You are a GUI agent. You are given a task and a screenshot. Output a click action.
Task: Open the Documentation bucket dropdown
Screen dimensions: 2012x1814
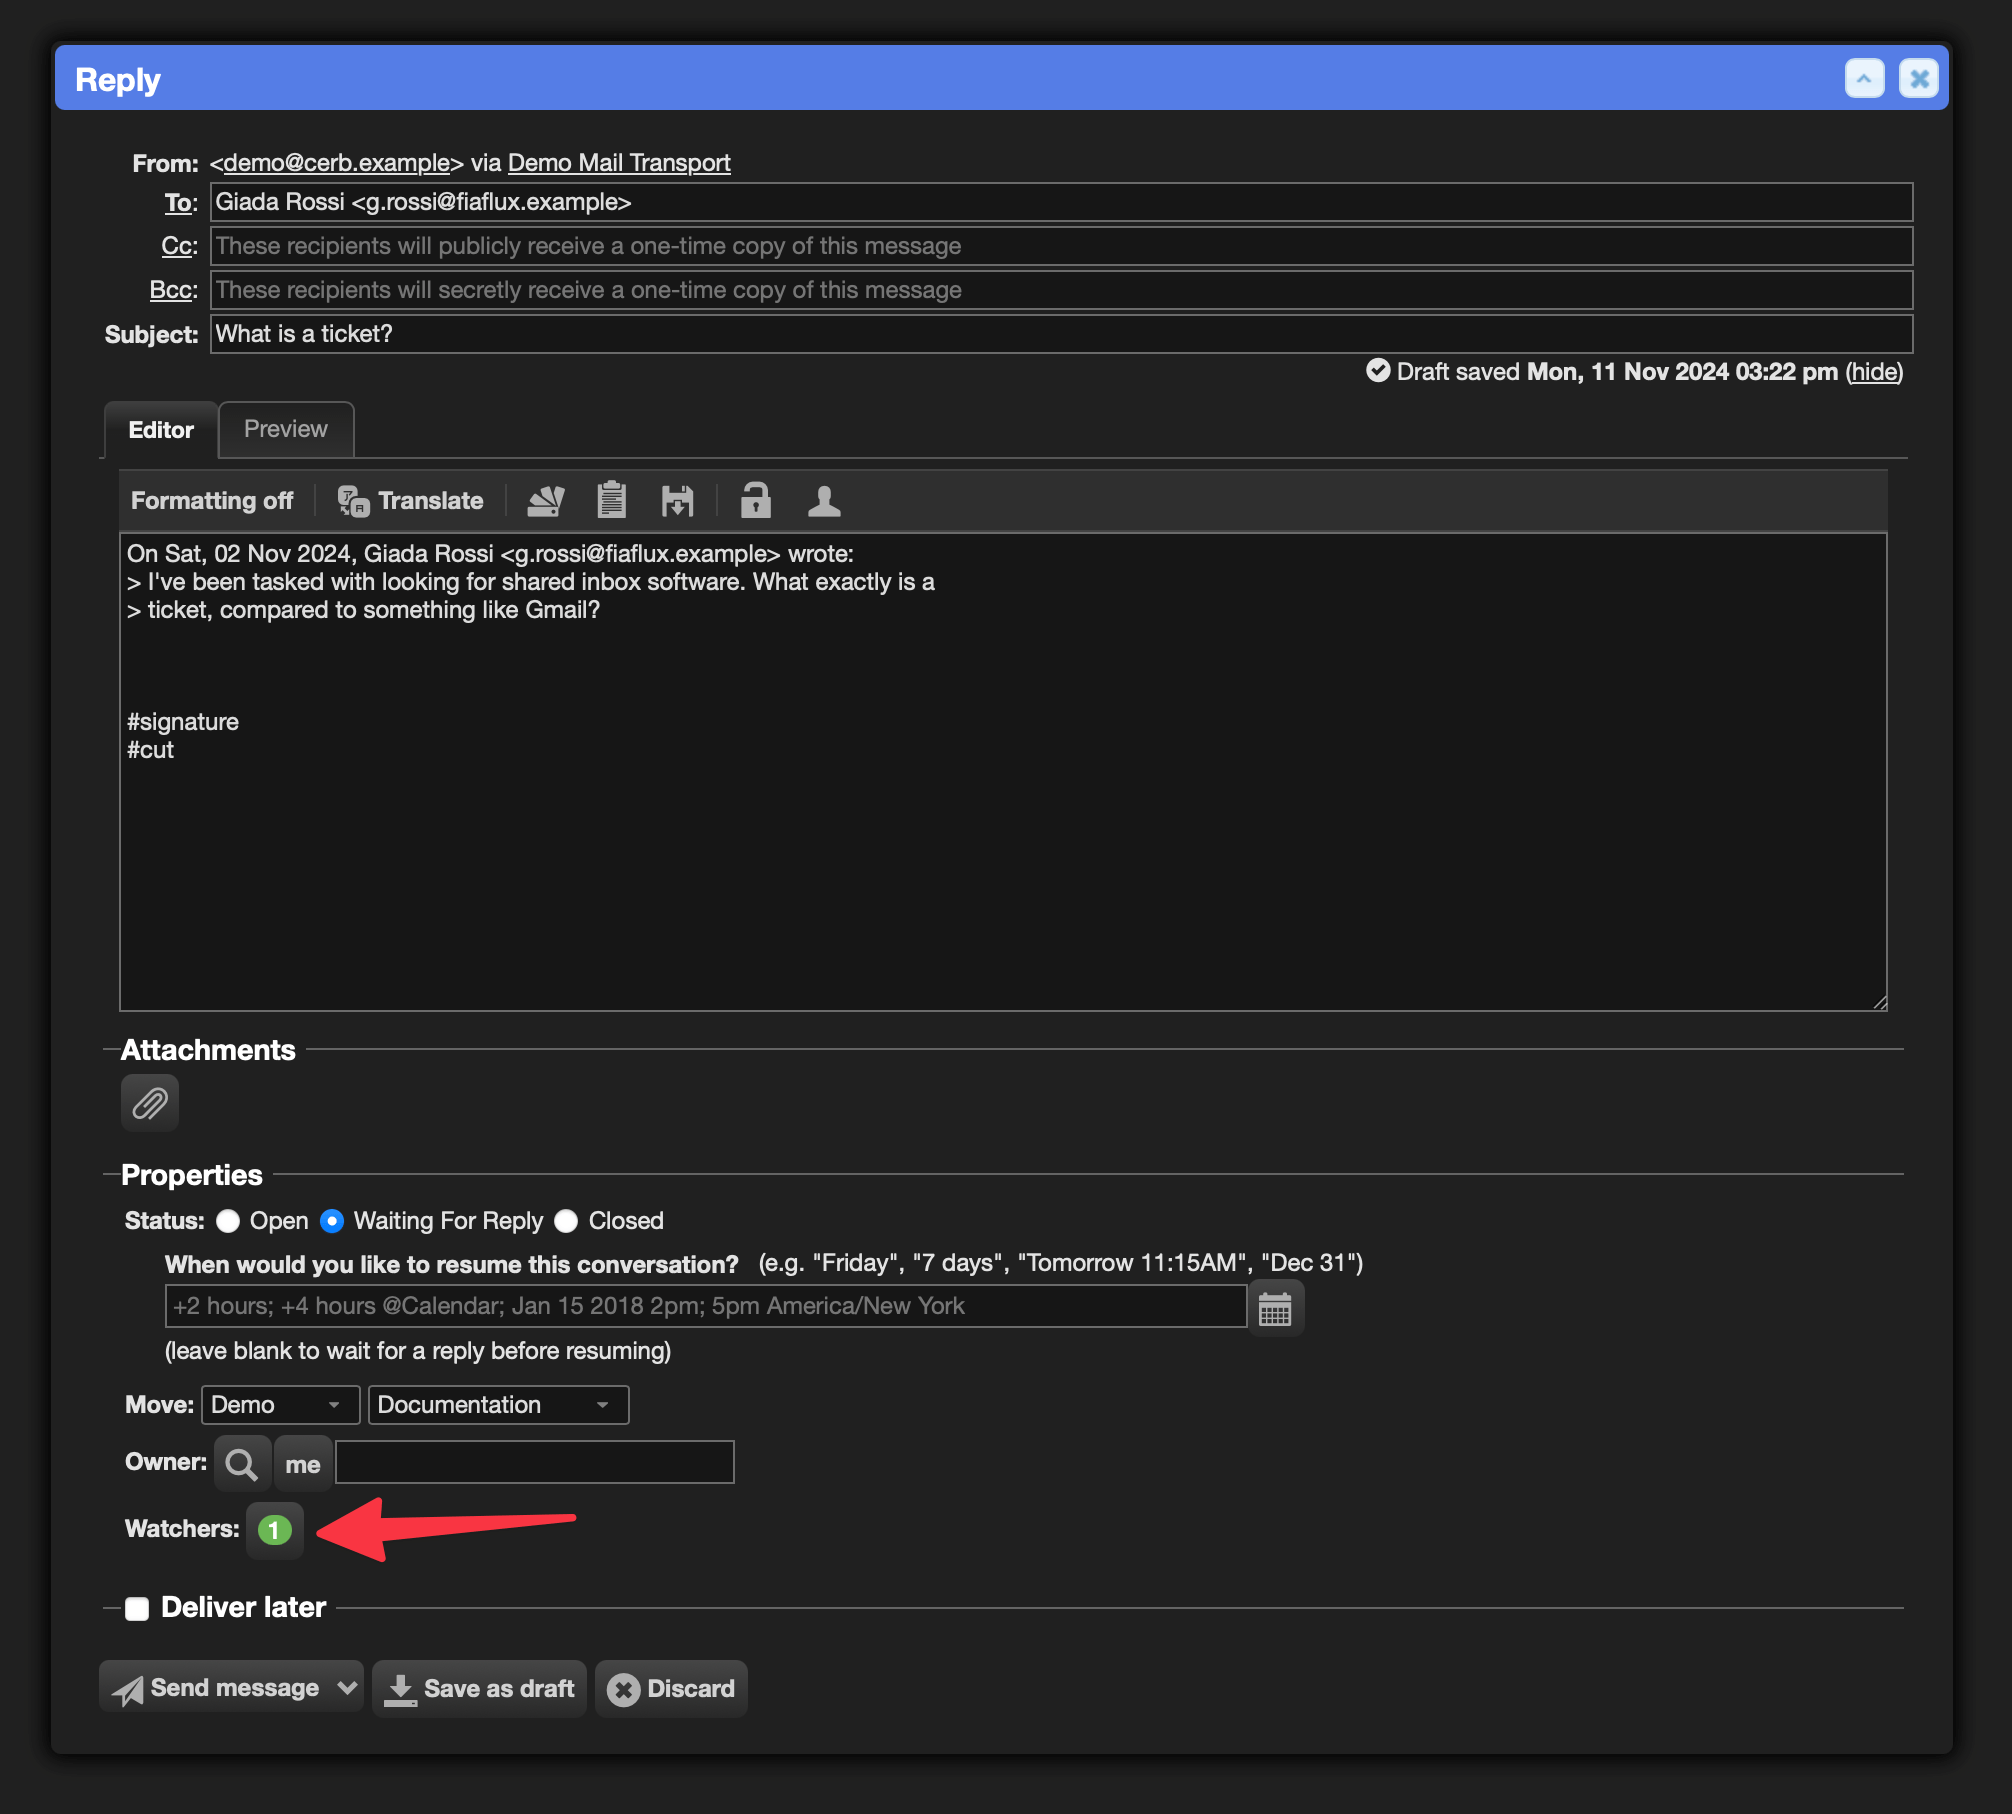point(497,1405)
